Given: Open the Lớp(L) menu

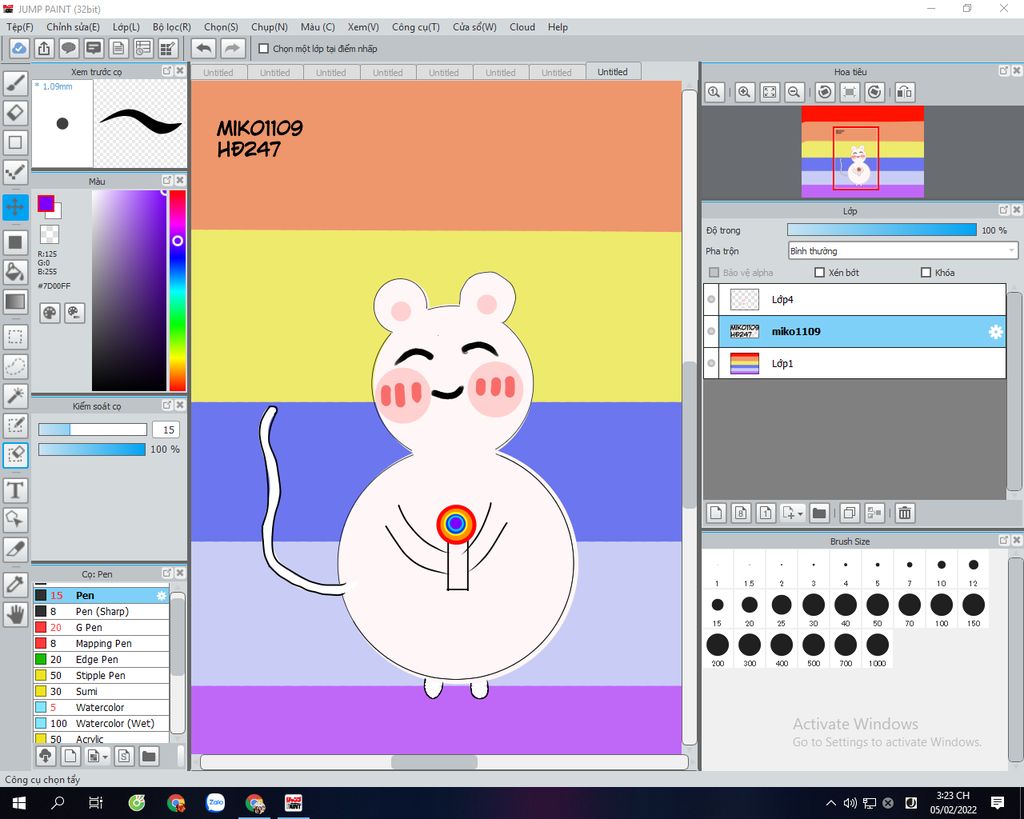Looking at the screenshot, I should pos(126,27).
